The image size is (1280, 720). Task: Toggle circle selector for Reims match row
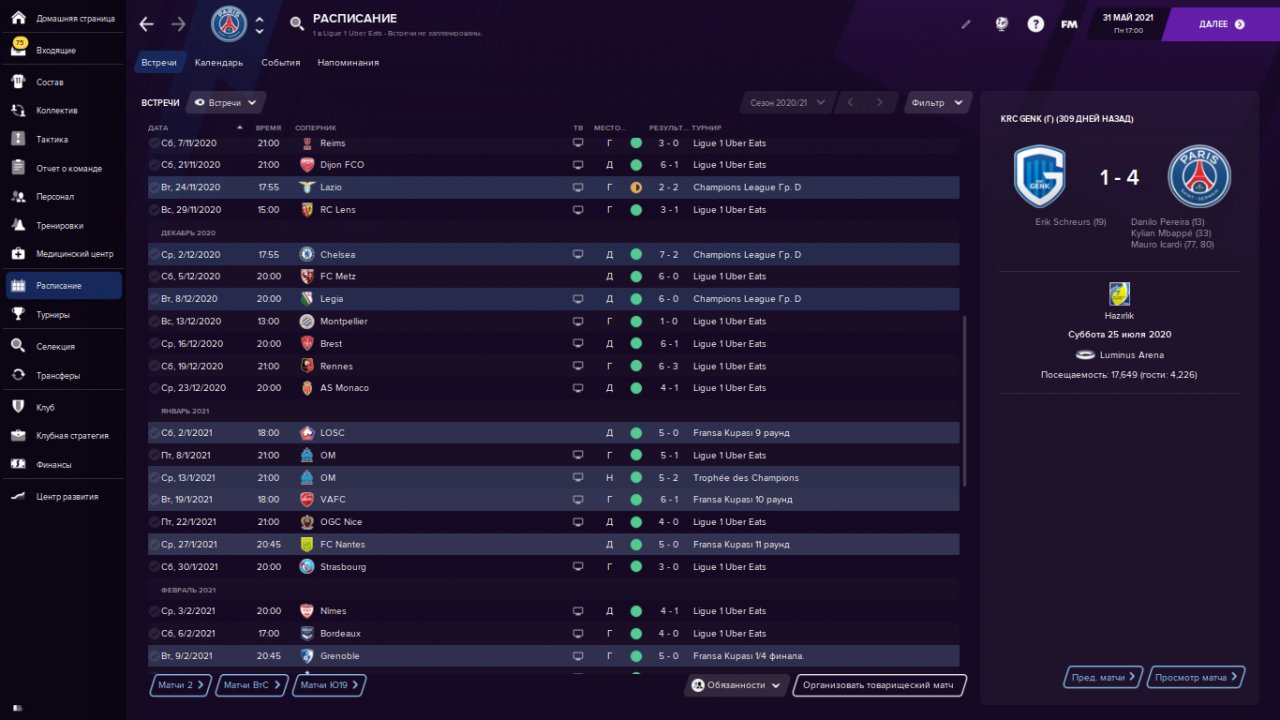154,143
